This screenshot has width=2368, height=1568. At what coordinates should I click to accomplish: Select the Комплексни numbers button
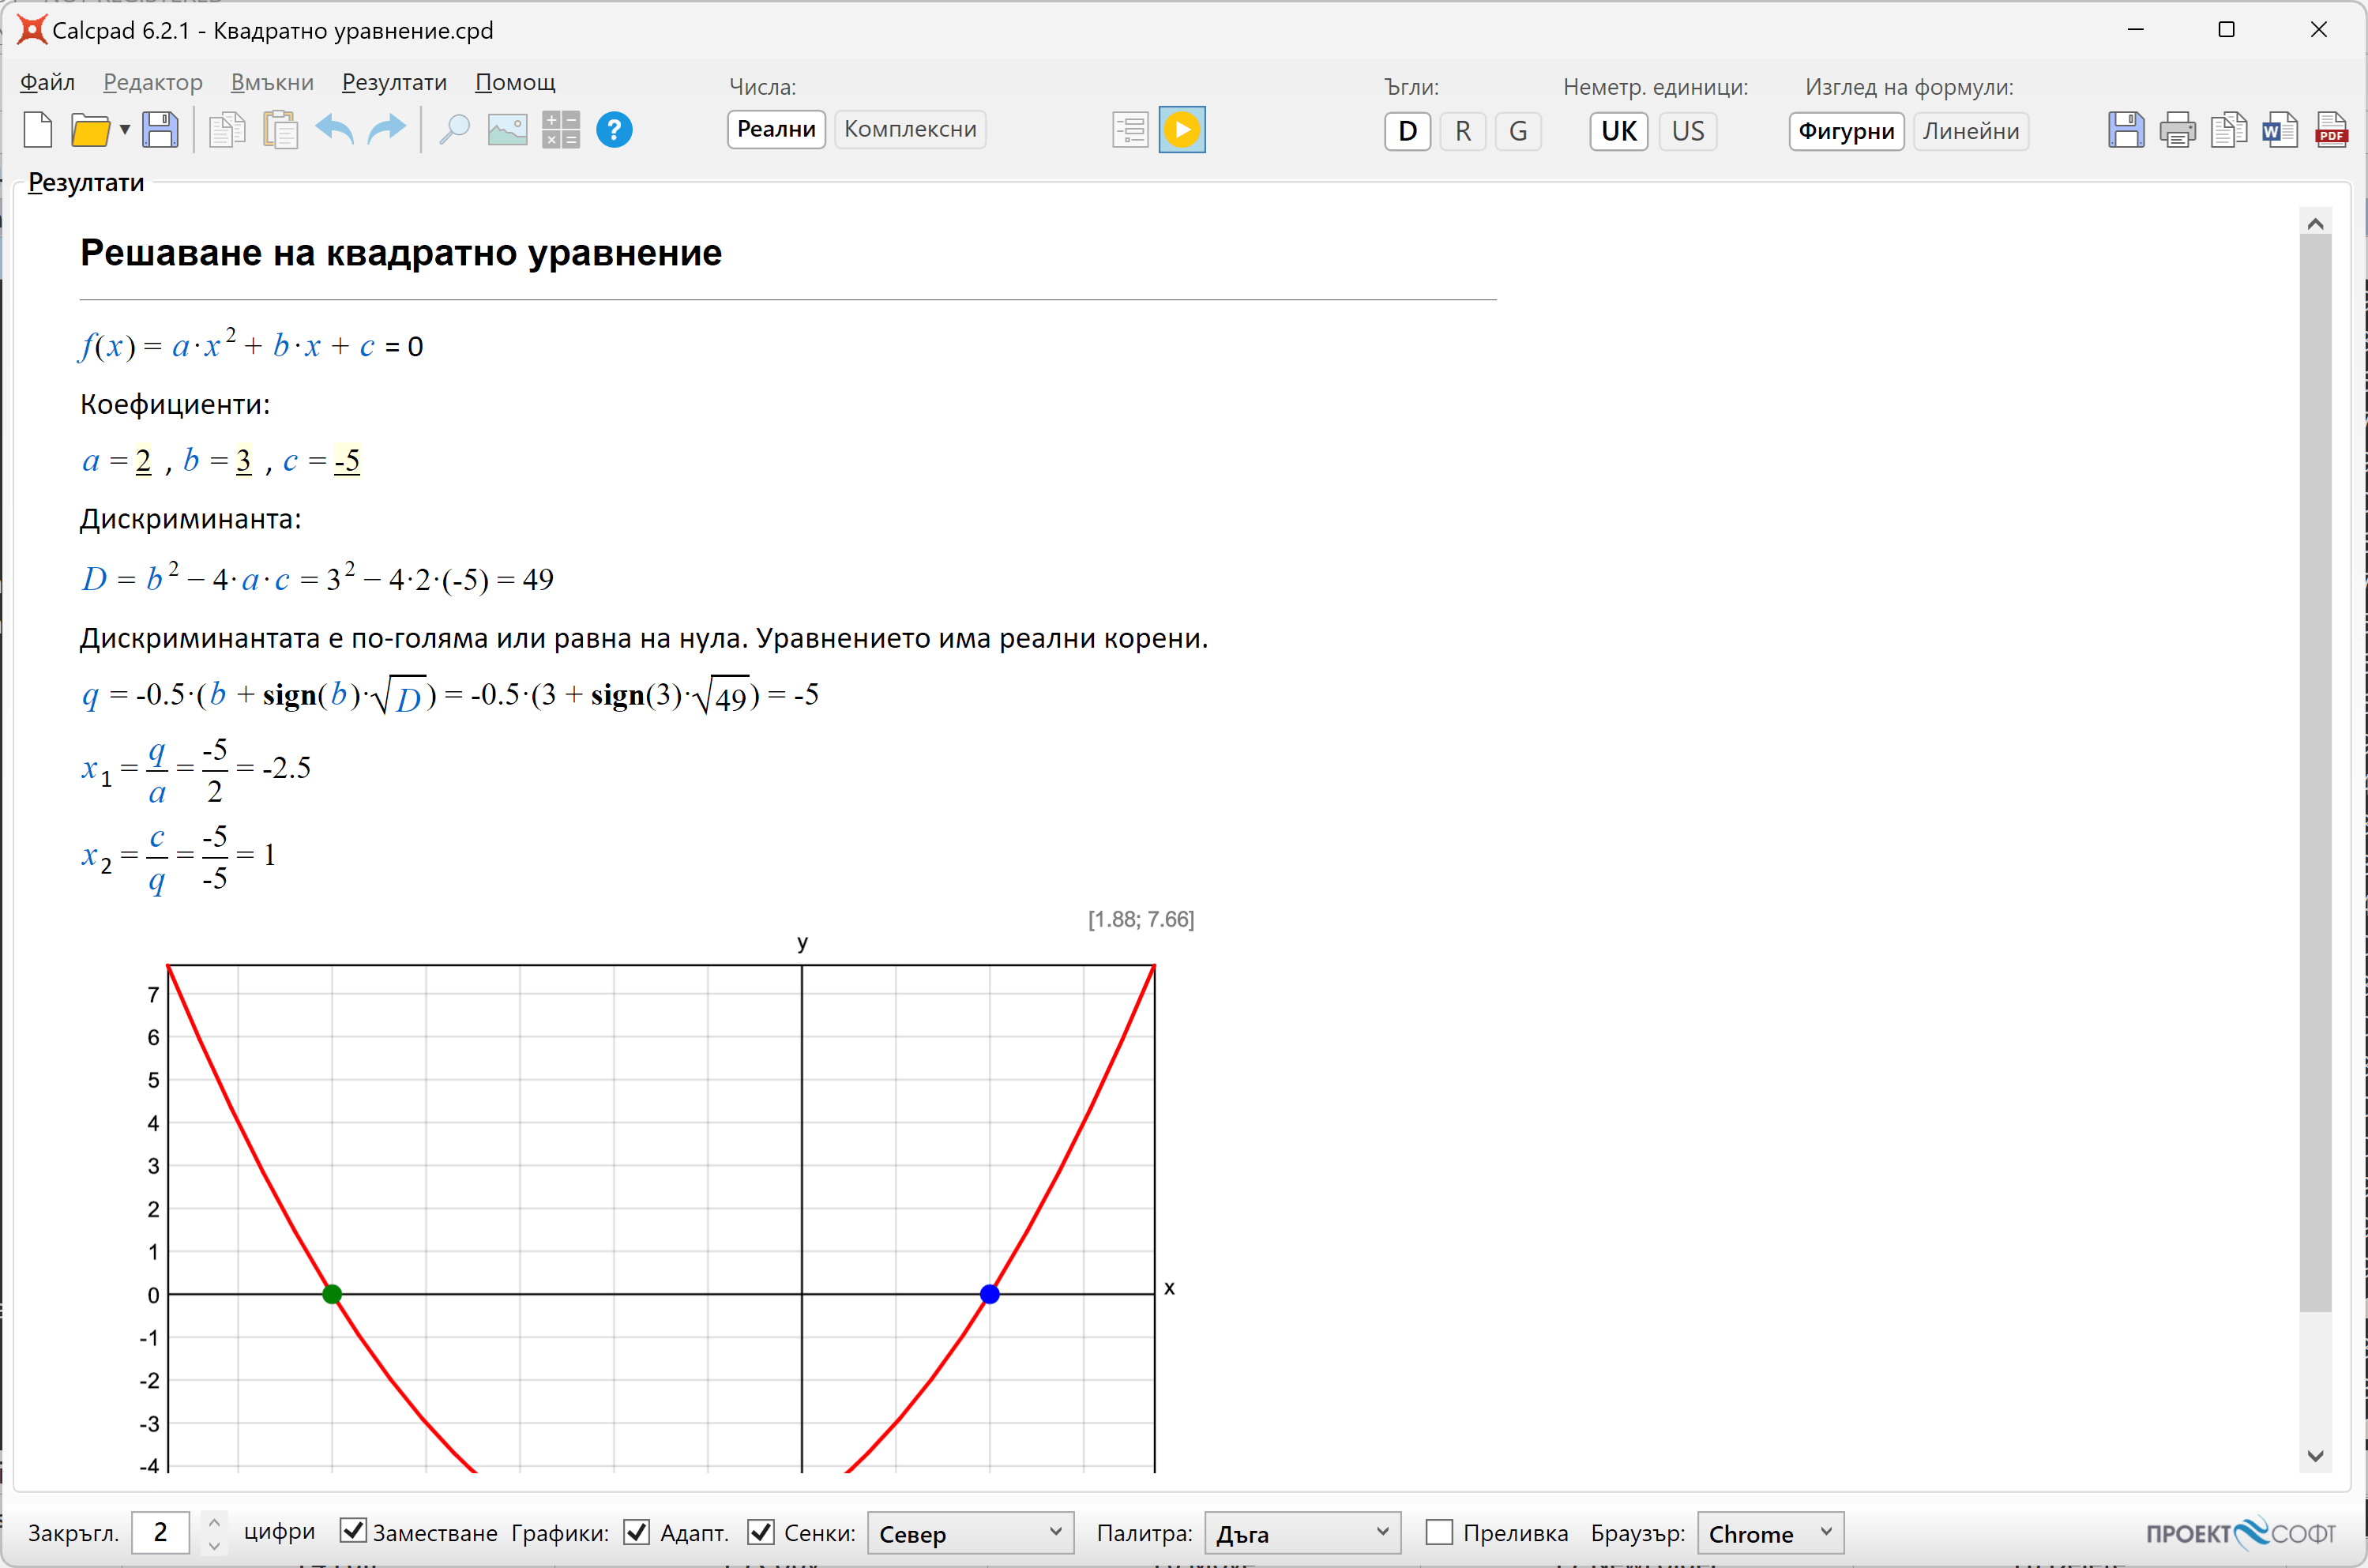(910, 129)
